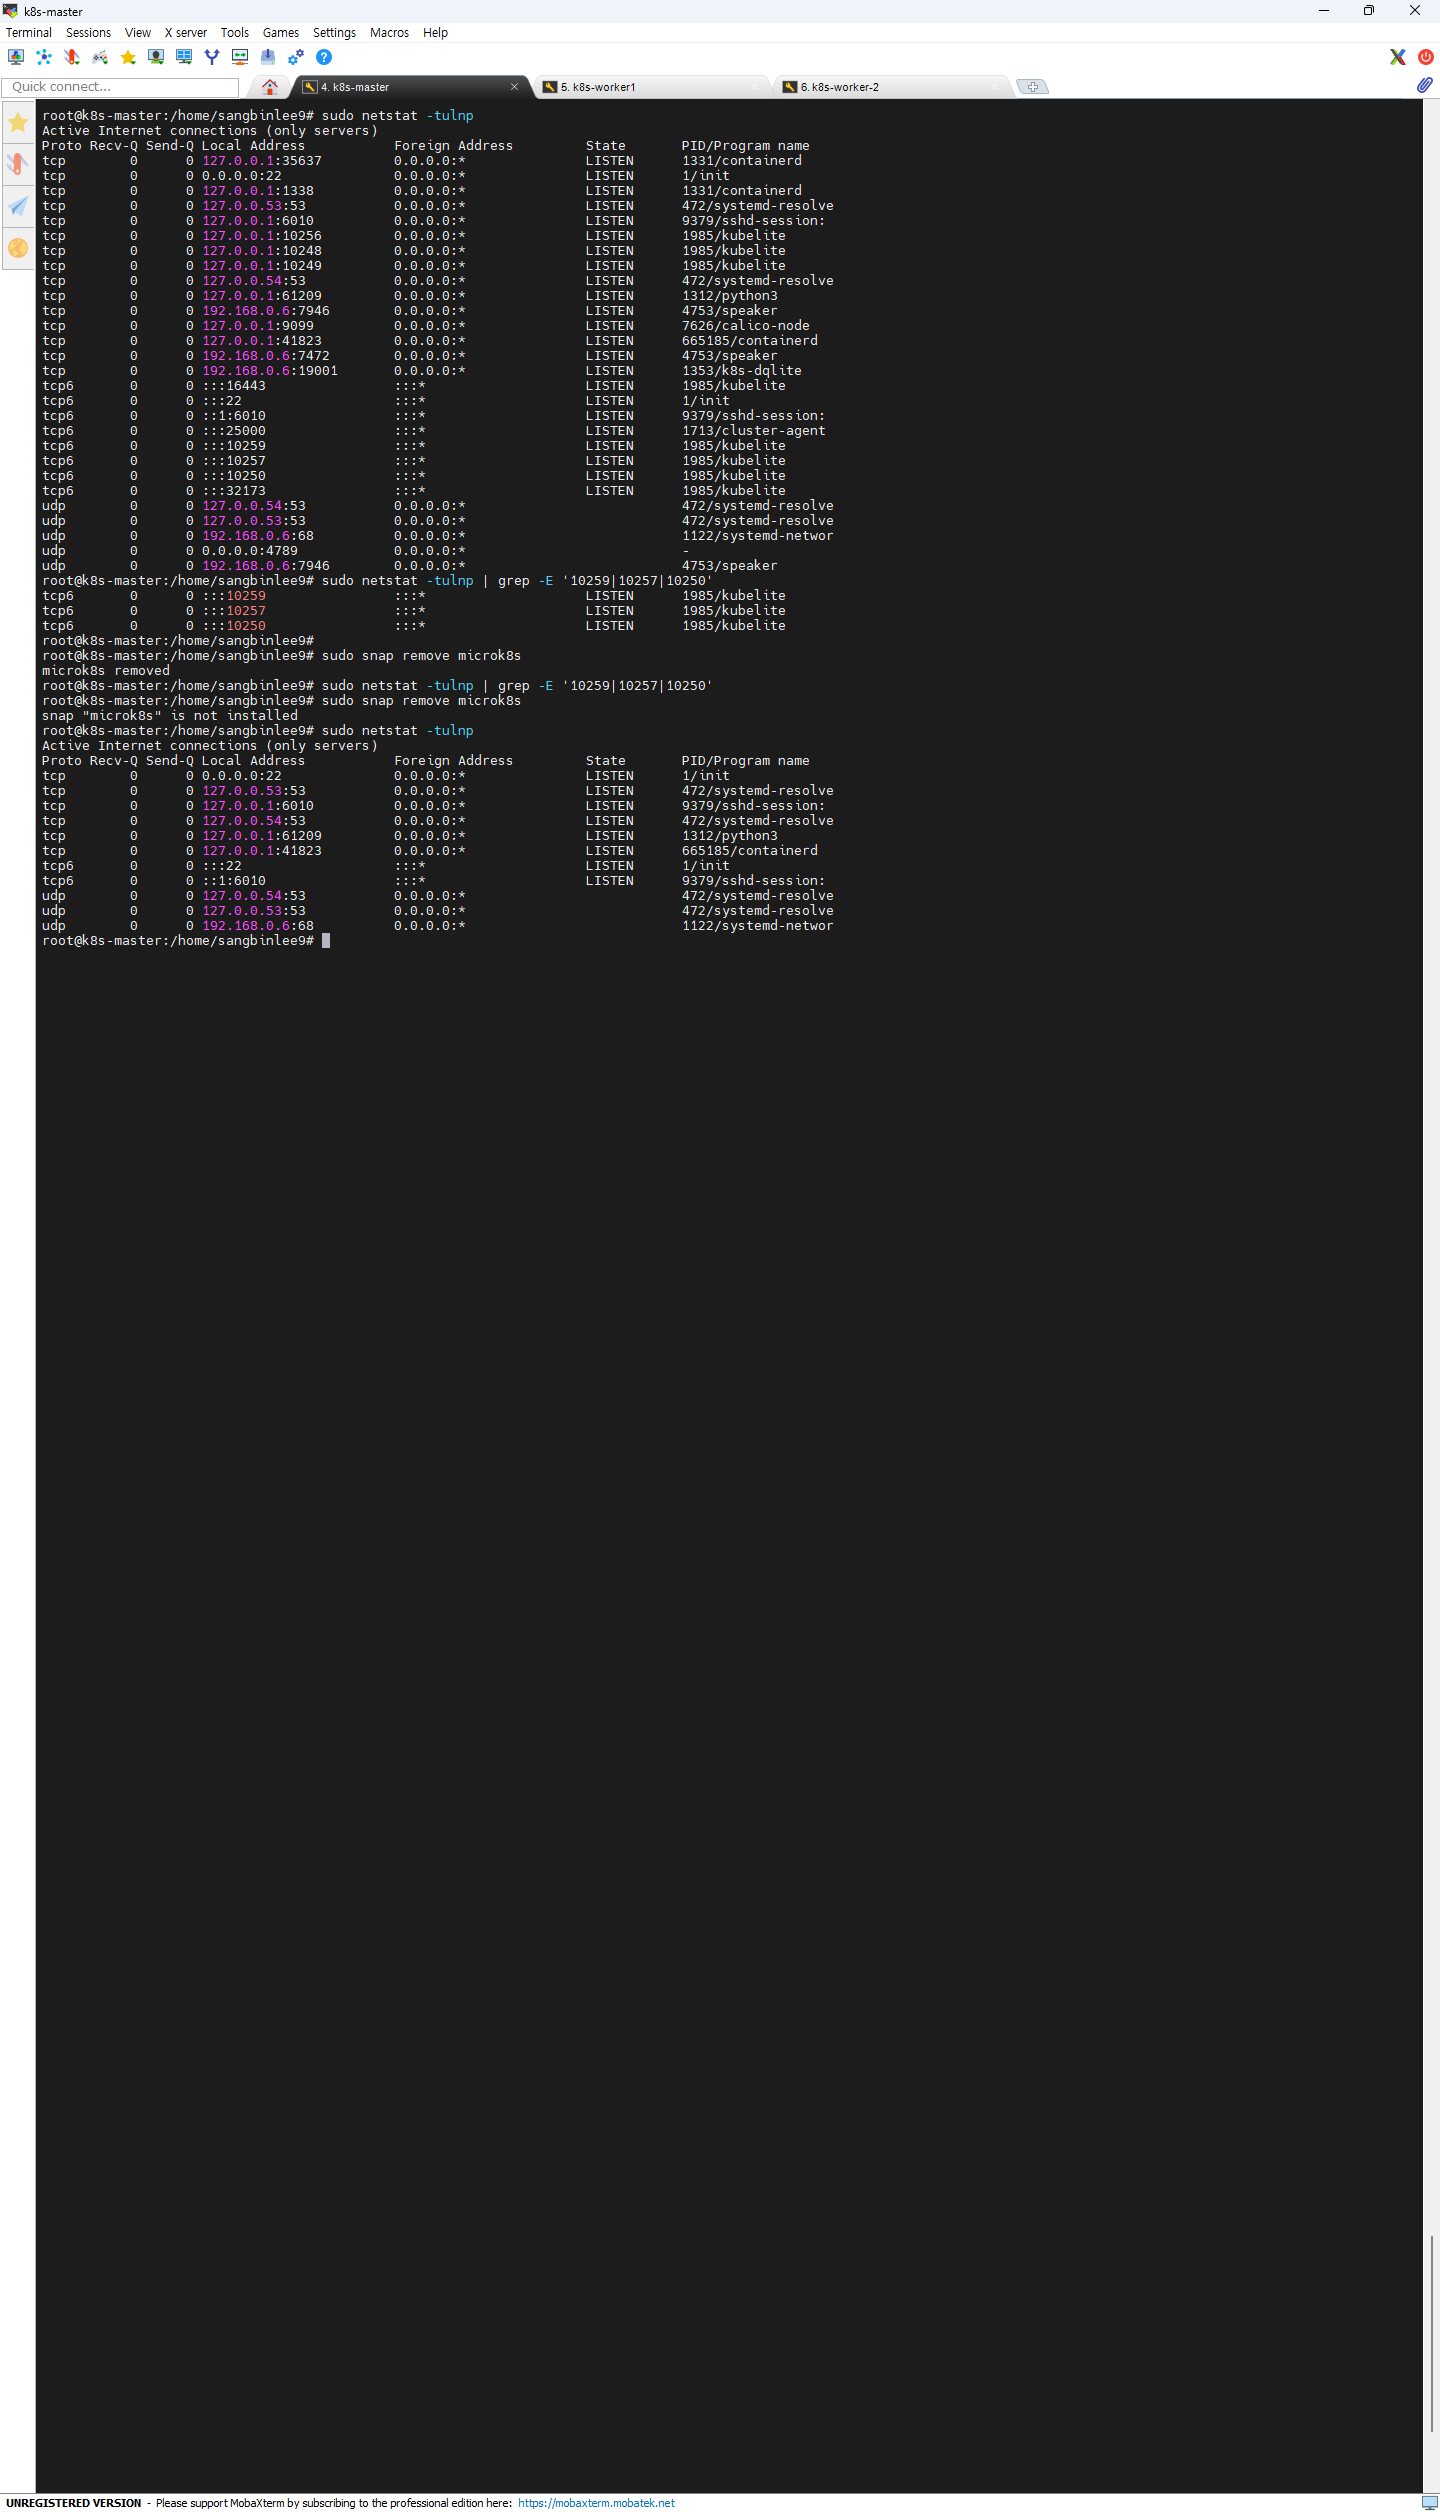Click the UNREGISTERED VERSION status bar text
1440x2512 pixels.
(74, 2503)
